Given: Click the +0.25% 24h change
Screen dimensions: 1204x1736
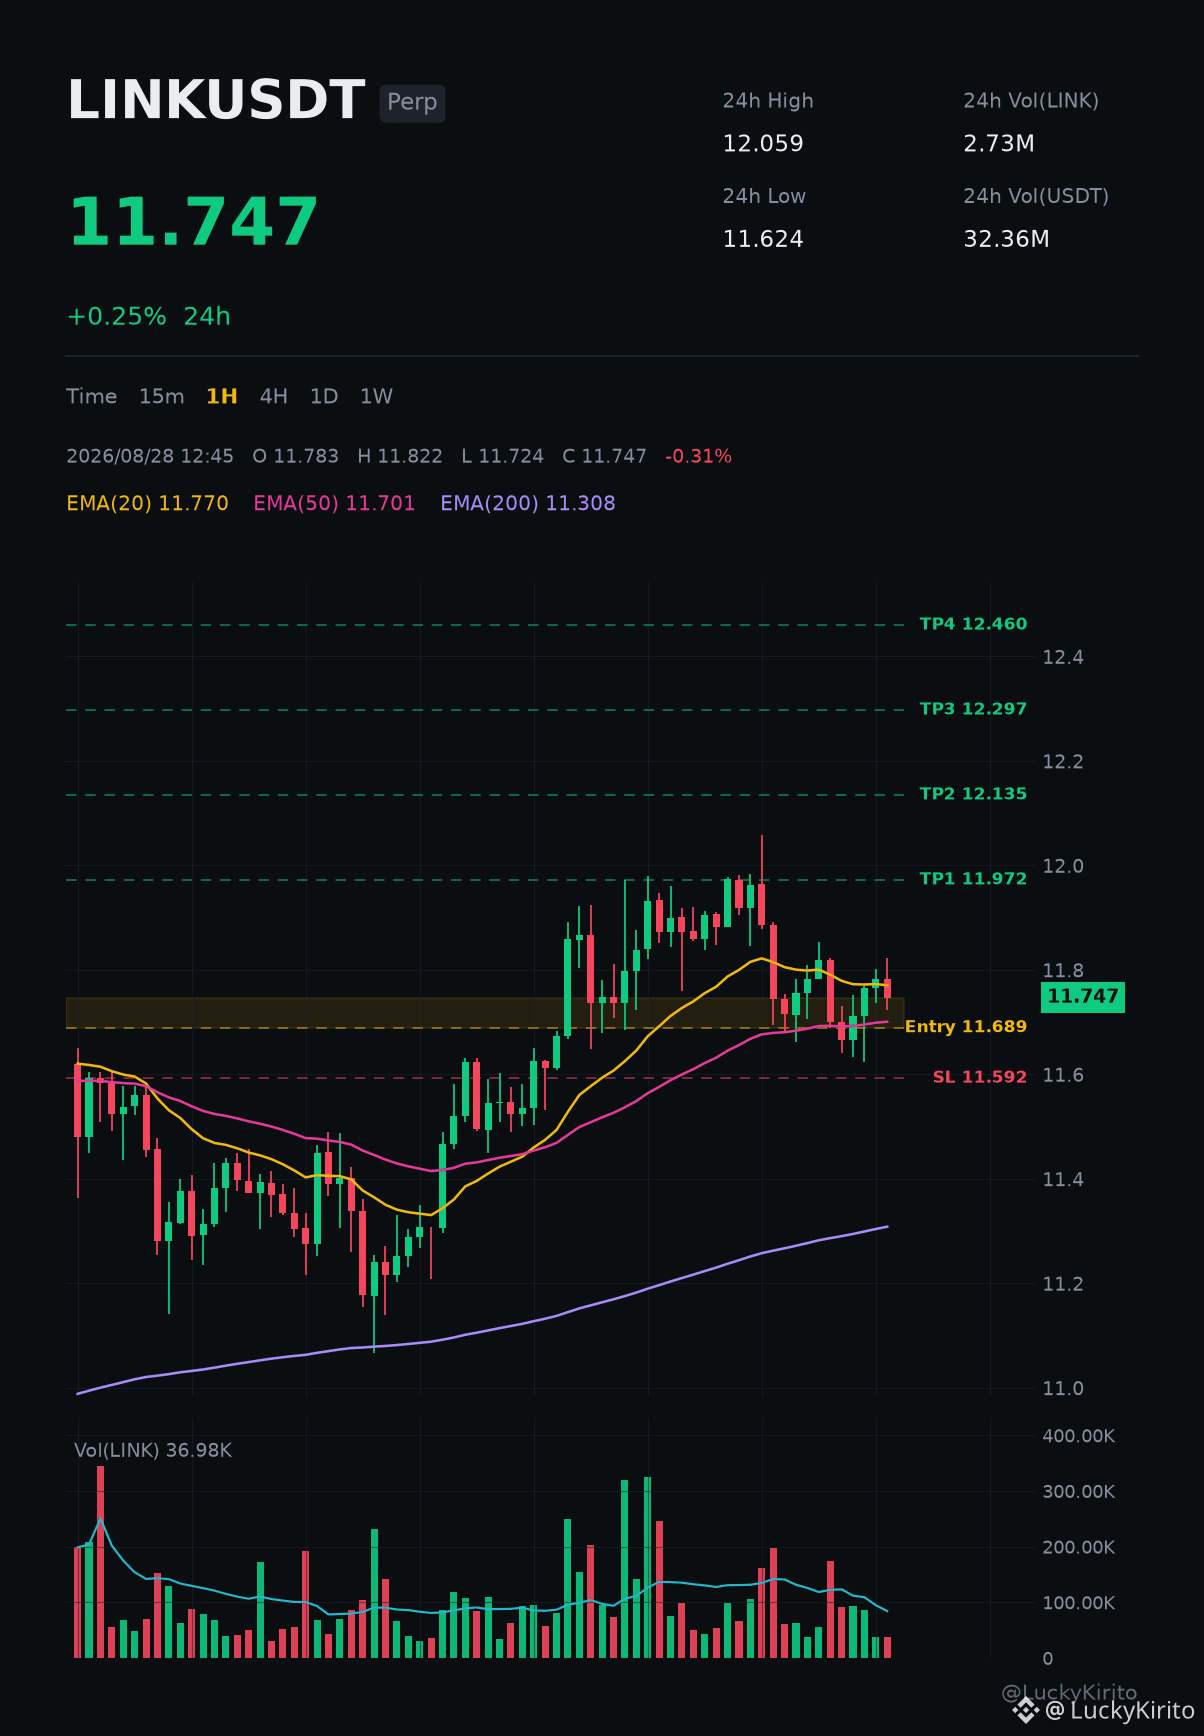Looking at the screenshot, I should coord(149,317).
